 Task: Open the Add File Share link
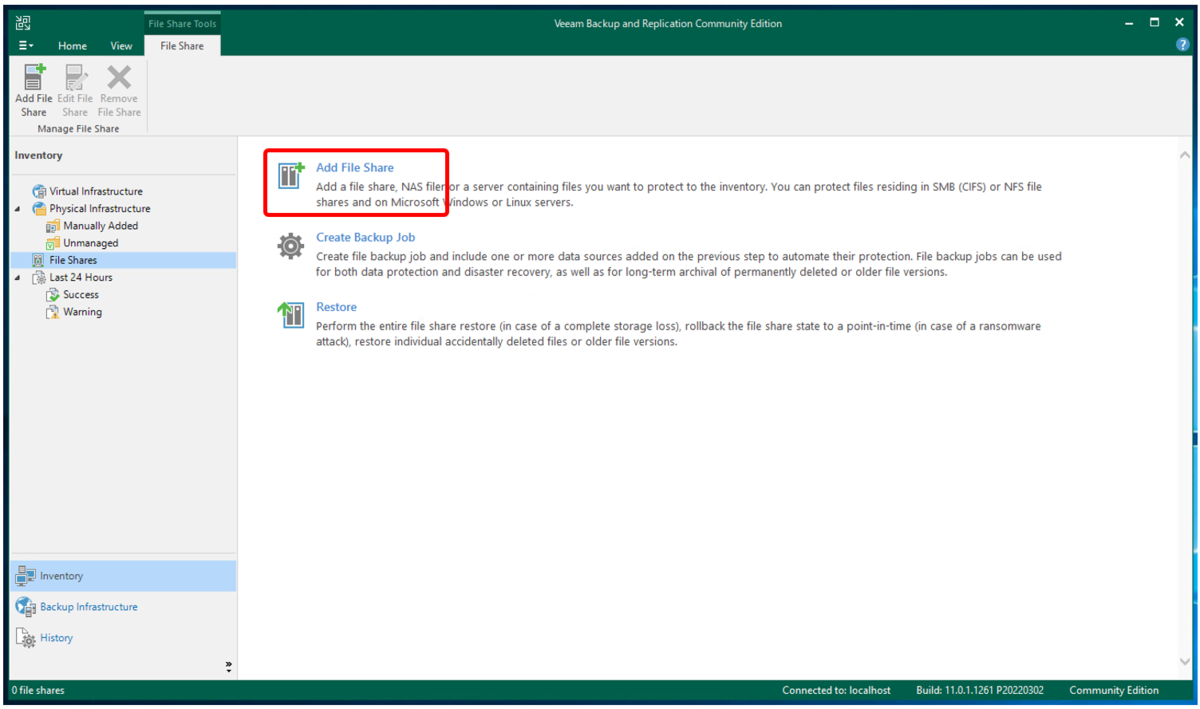pyautogui.click(x=355, y=168)
